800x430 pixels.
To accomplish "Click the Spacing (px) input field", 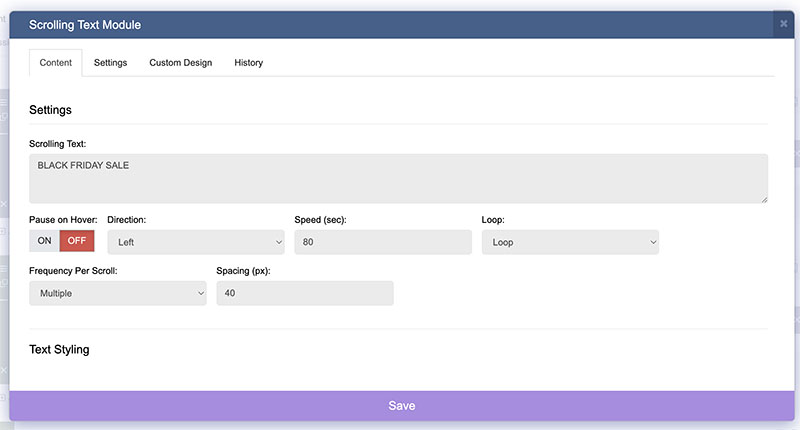I will [304, 293].
